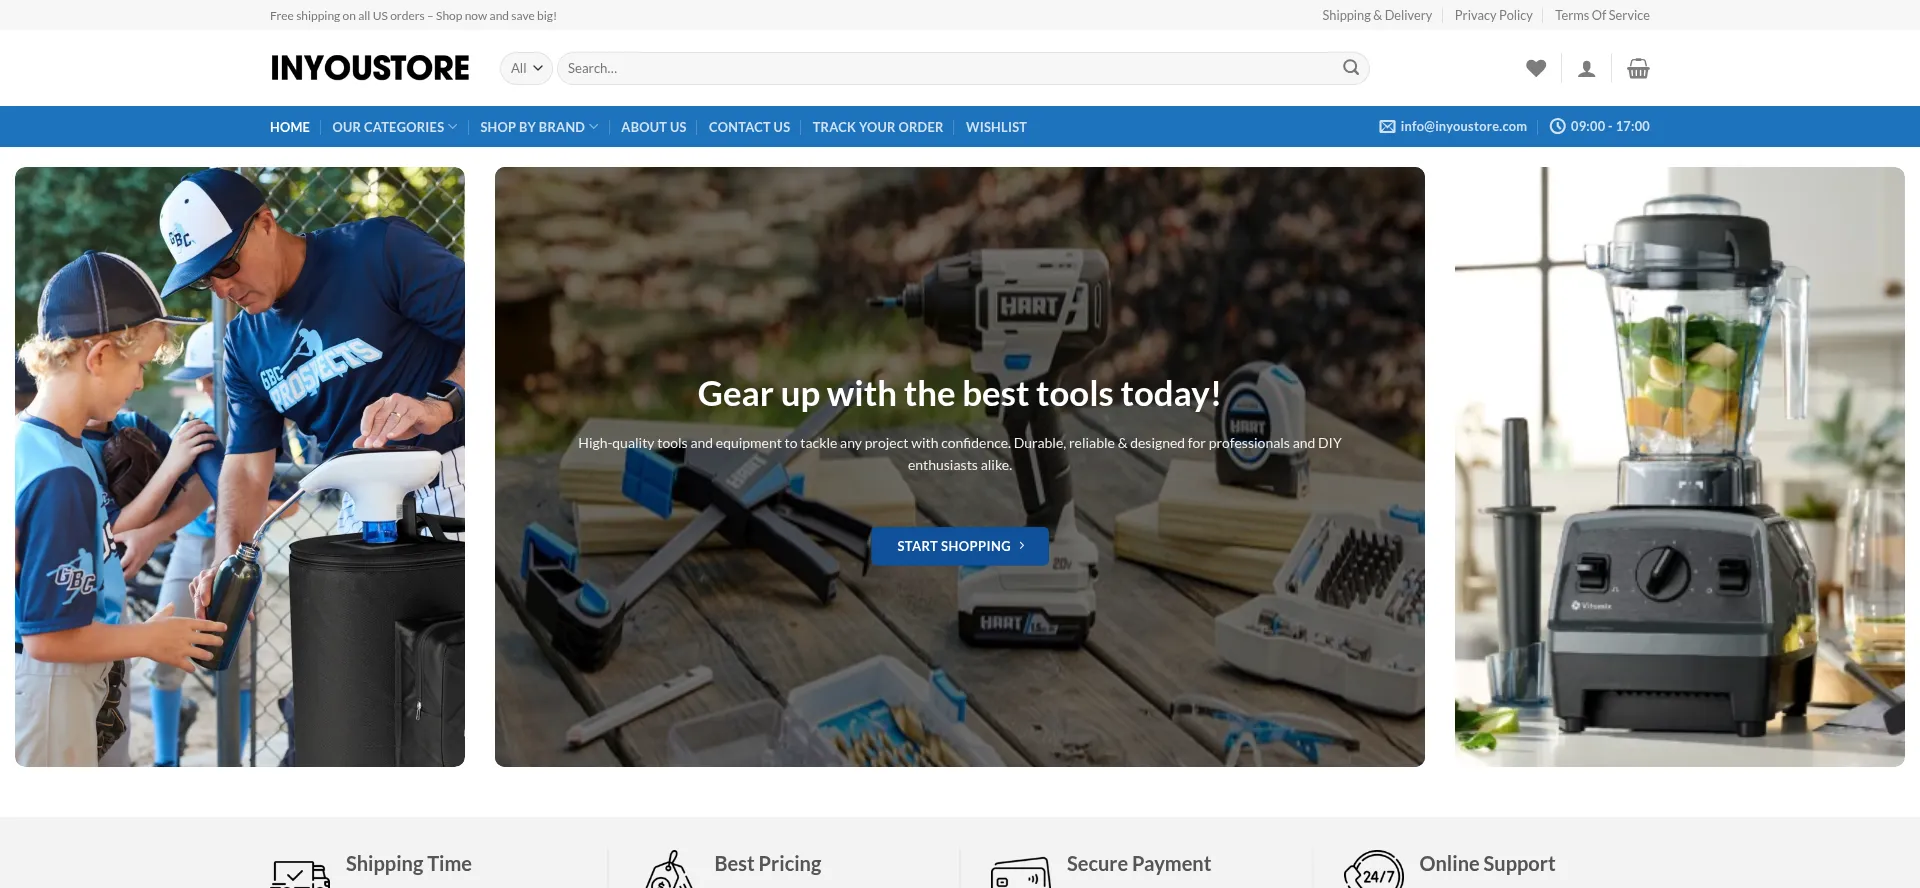Click the 09:00 - 17:00 hours text
This screenshot has height=888, width=1920.
1610,127
